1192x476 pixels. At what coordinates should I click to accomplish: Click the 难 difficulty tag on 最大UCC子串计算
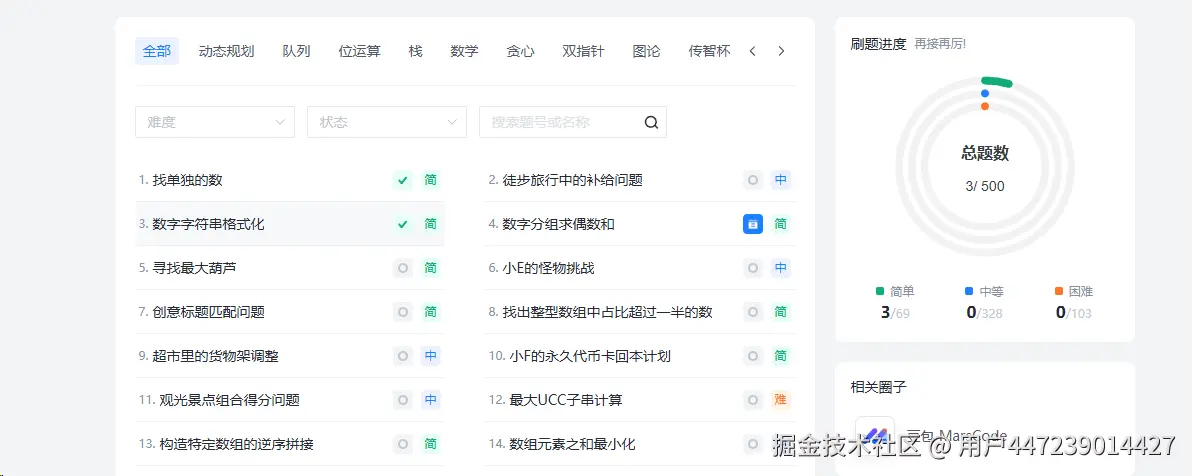(x=781, y=400)
